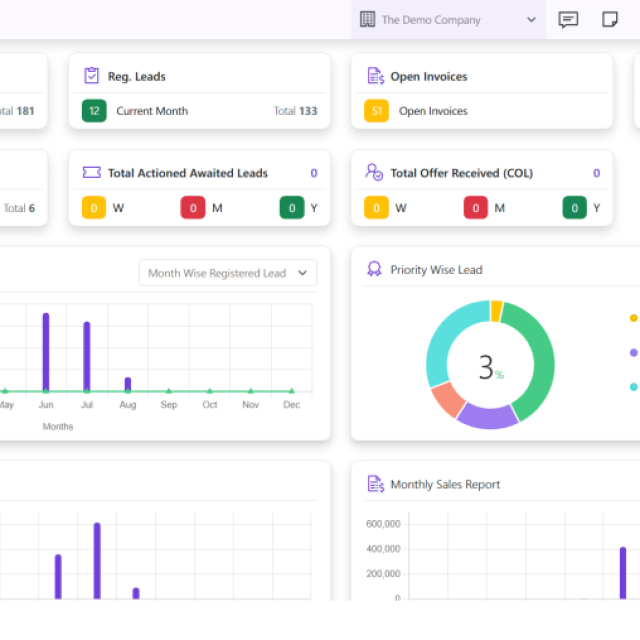Toggle the cyan legend dot in Priority chart

[633, 387]
